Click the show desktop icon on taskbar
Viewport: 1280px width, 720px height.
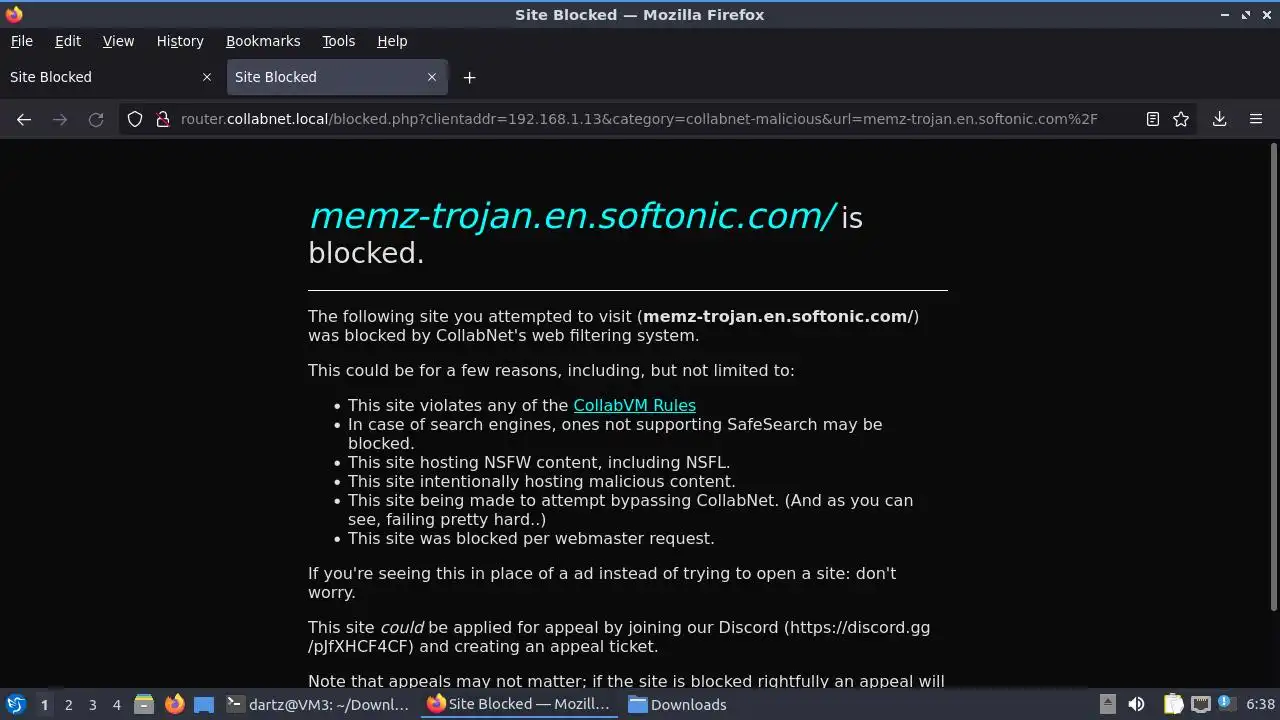204,704
